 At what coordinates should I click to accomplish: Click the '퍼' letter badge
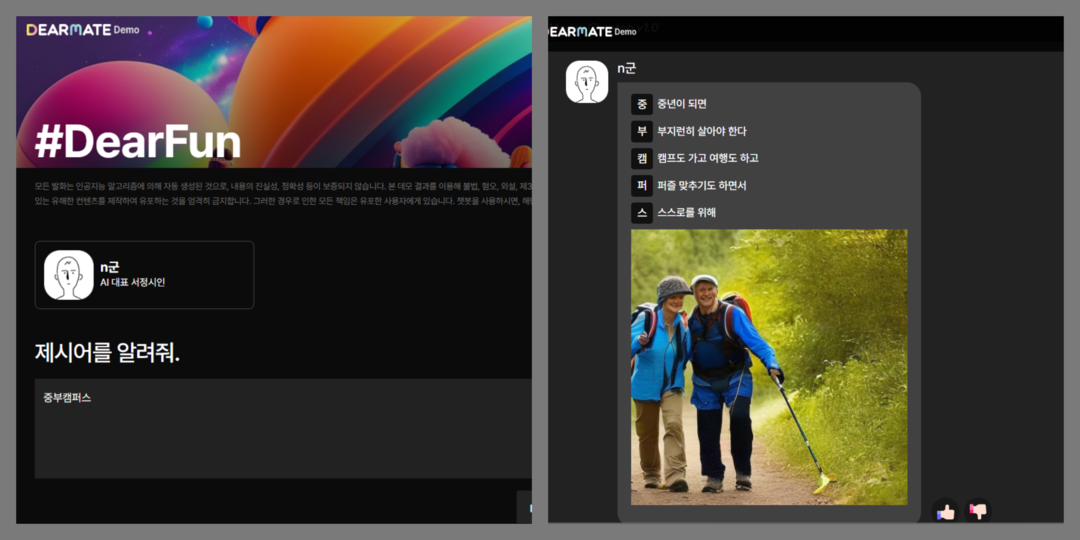pyautogui.click(x=641, y=185)
